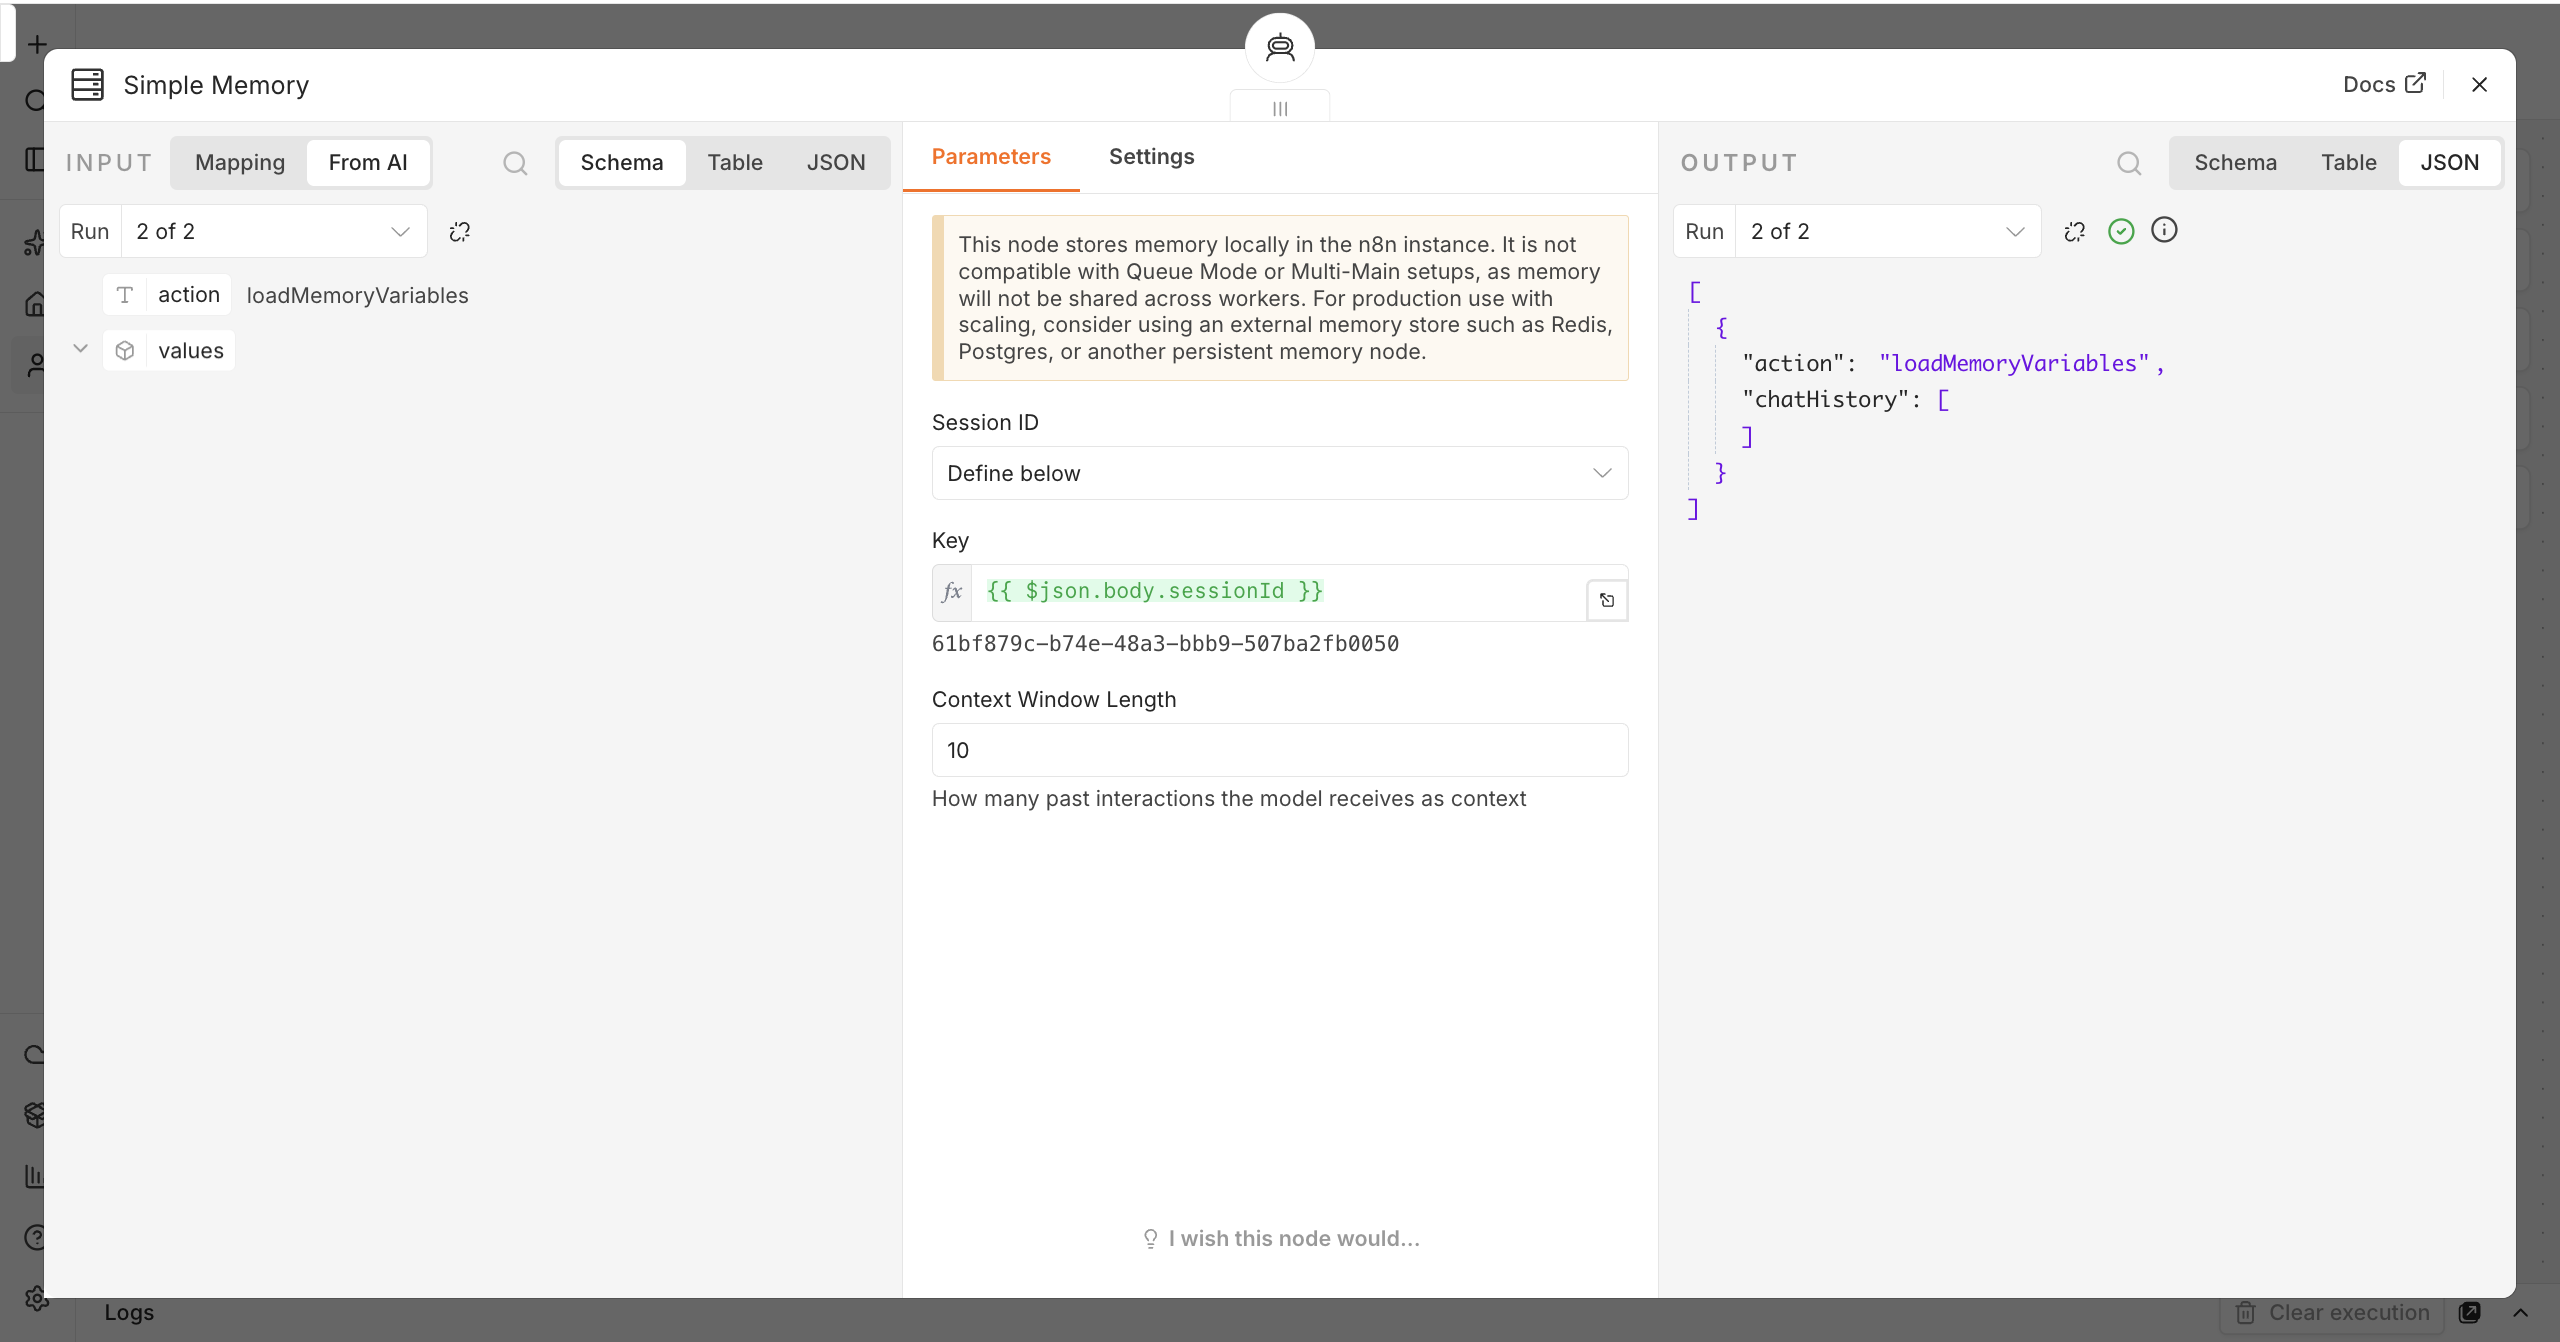Click the Logs label at bottom

tap(129, 1312)
